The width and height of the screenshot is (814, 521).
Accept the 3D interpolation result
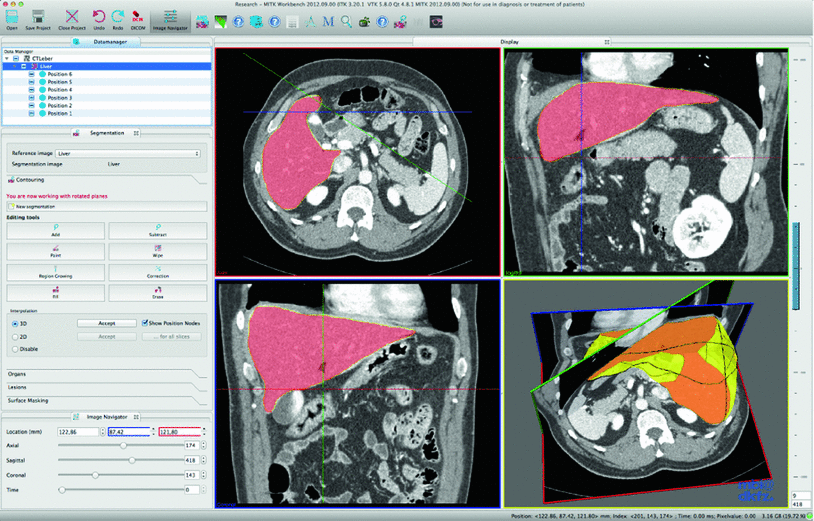pyautogui.click(x=107, y=323)
